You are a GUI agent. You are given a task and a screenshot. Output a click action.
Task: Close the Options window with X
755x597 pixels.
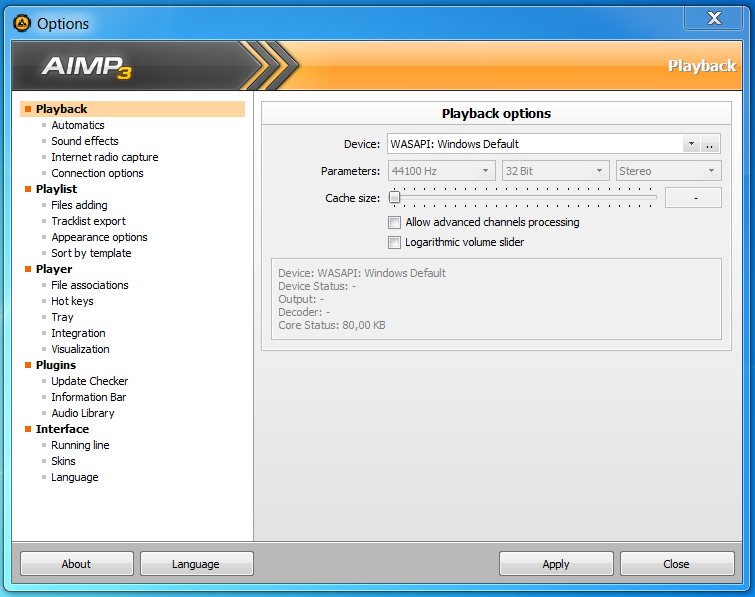click(x=714, y=18)
